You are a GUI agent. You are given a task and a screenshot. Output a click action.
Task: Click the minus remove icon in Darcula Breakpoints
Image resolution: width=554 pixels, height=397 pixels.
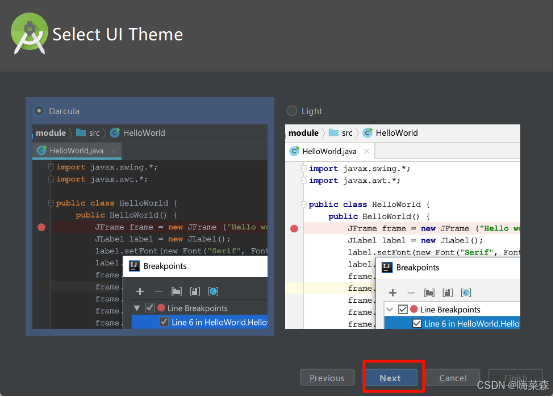(x=158, y=292)
